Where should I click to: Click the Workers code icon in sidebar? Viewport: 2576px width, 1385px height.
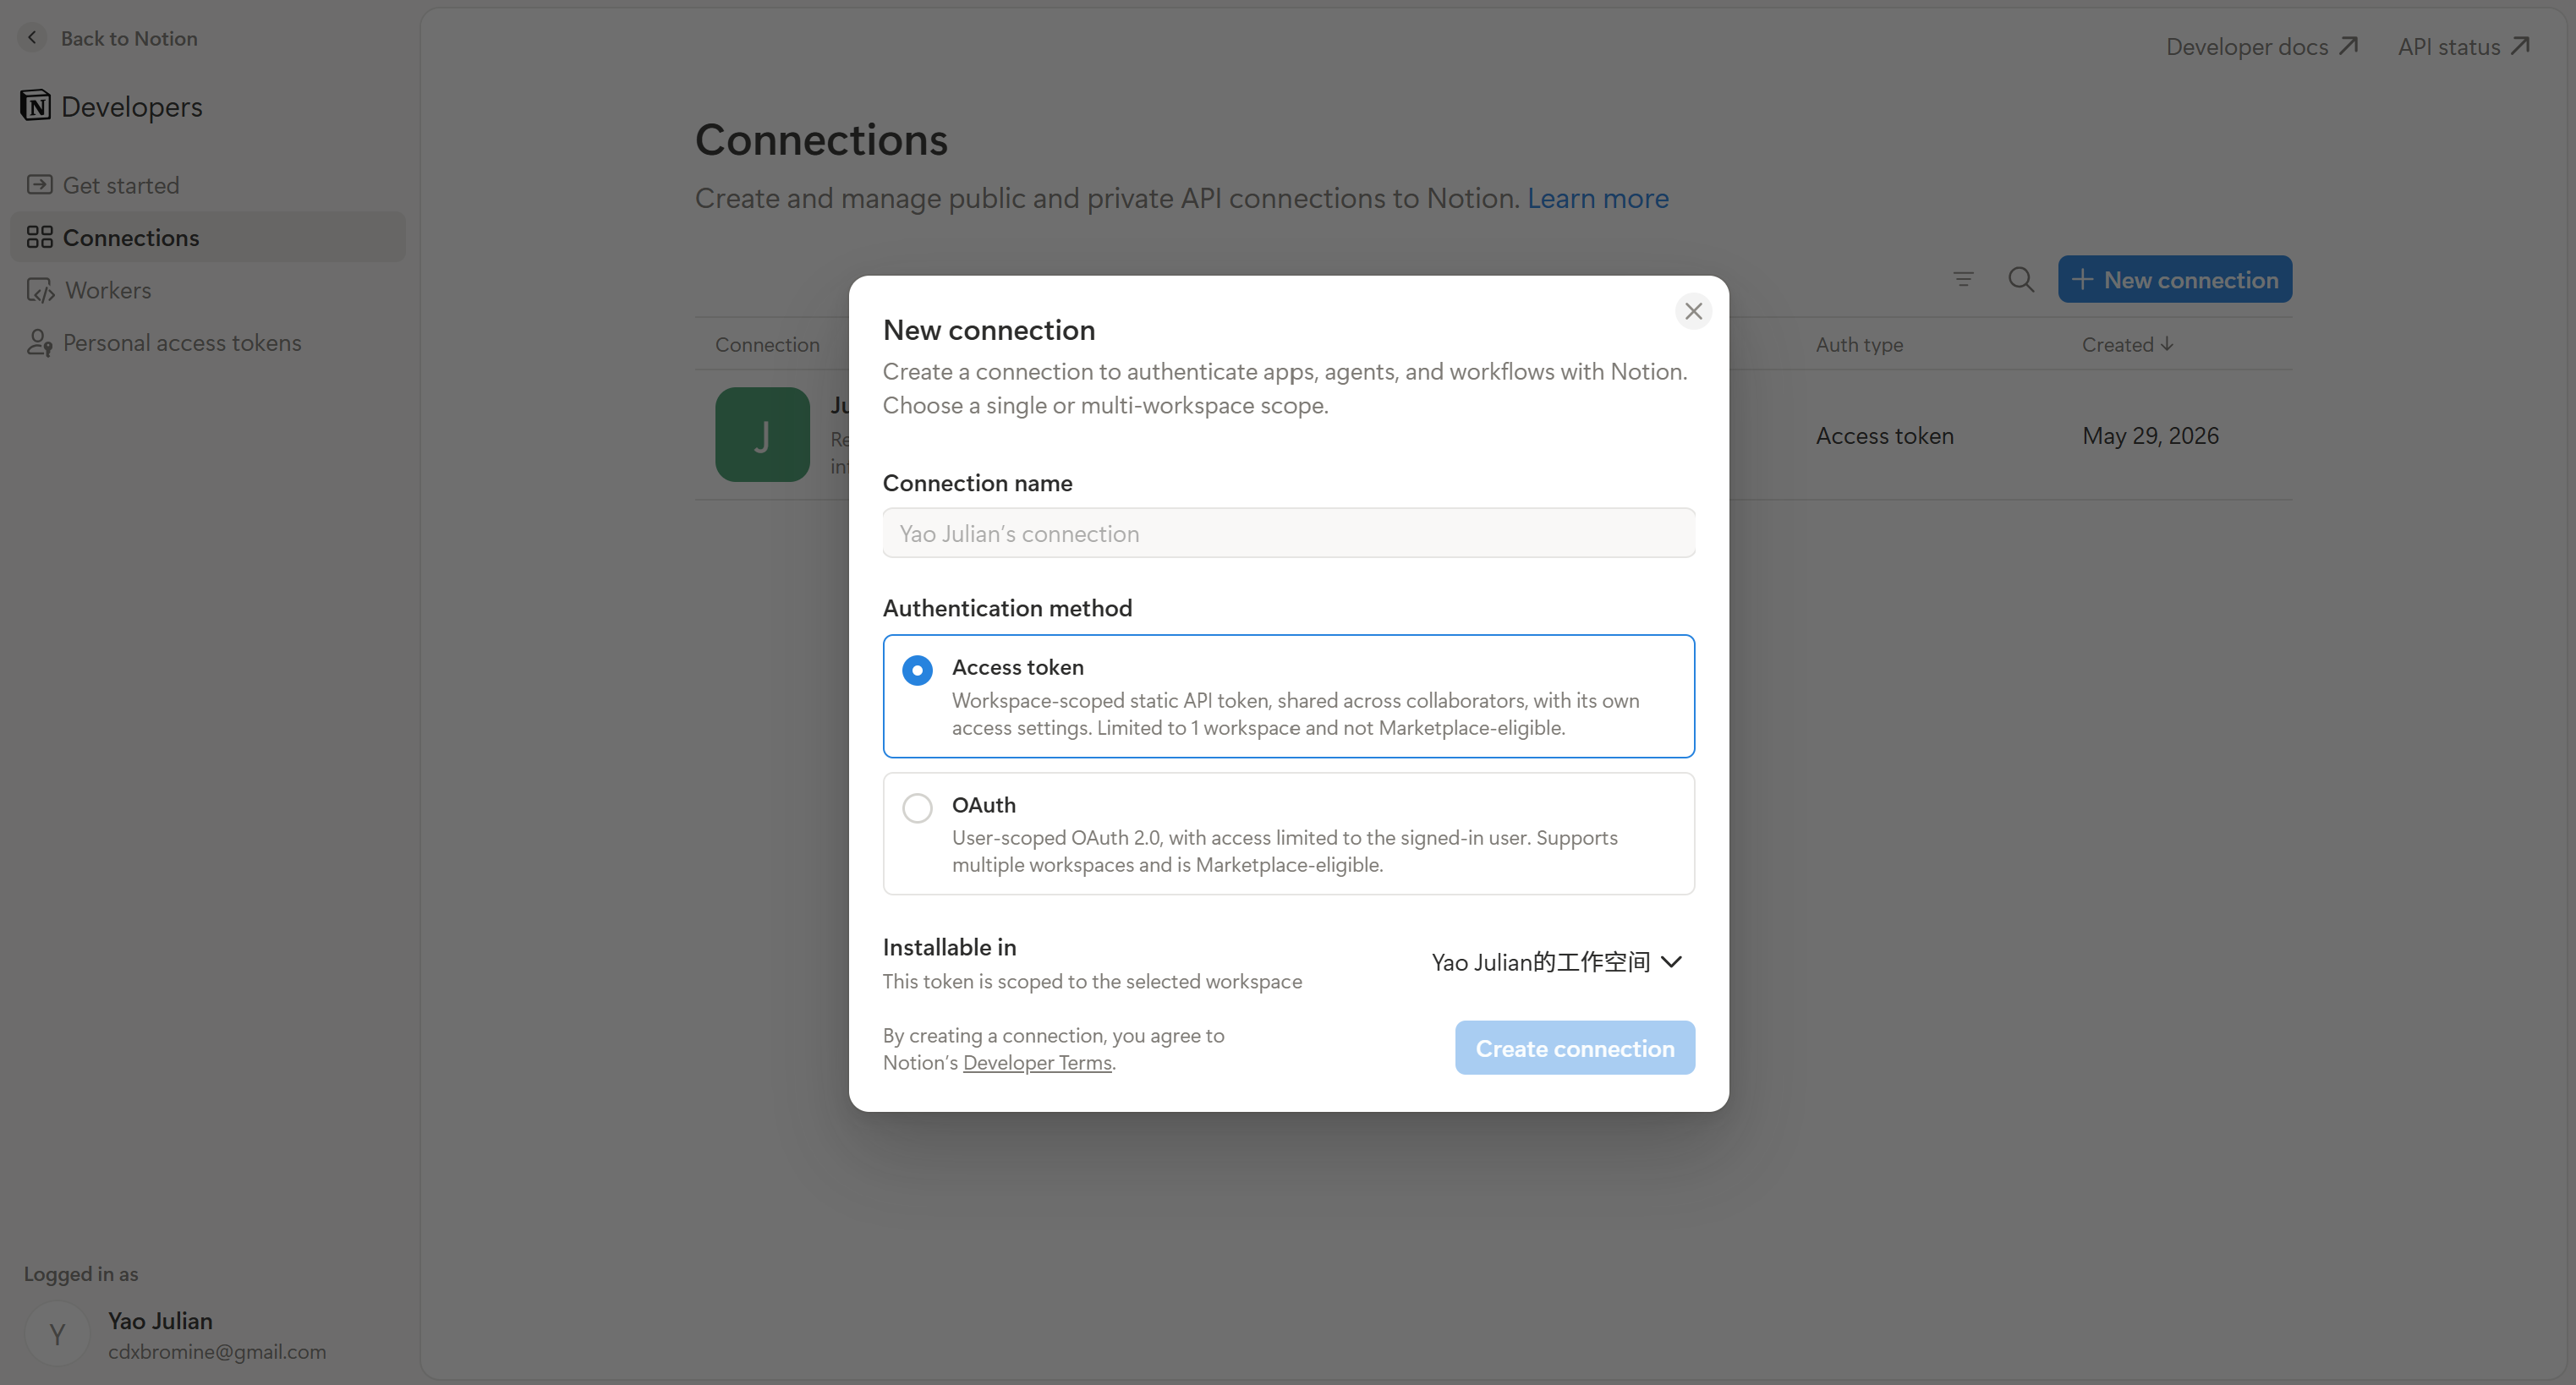(x=41, y=290)
